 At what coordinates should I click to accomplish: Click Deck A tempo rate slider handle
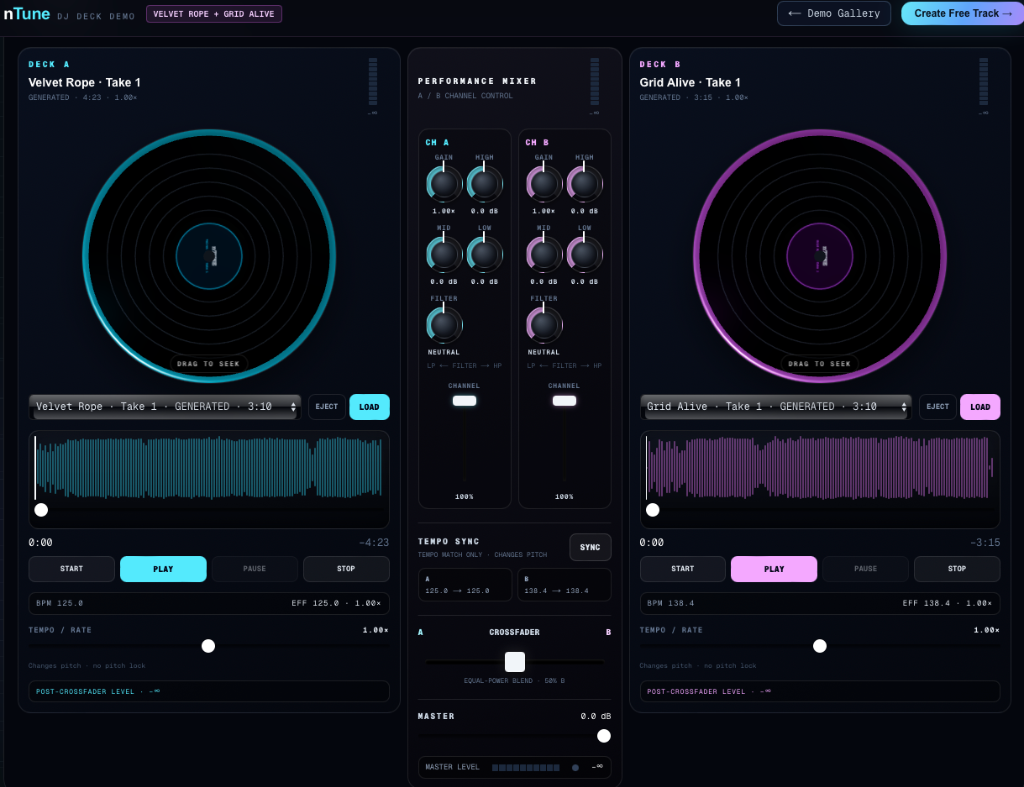coord(208,646)
